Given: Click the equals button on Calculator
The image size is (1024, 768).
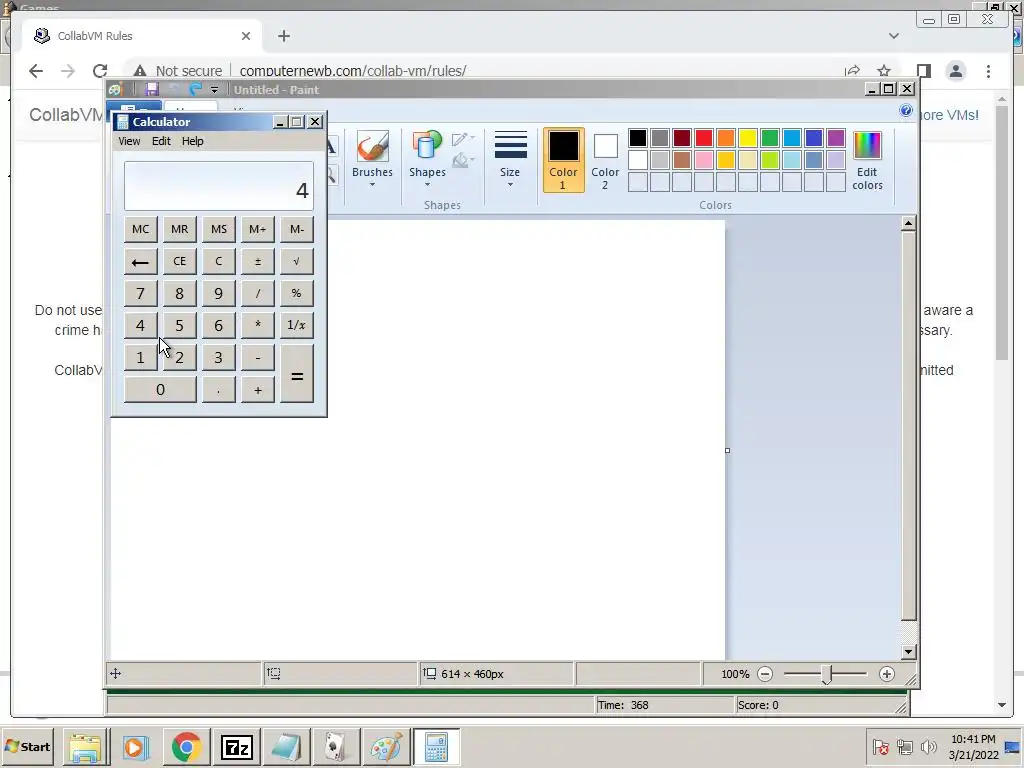Looking at the screenshot, I should click(x=297, y=374).
